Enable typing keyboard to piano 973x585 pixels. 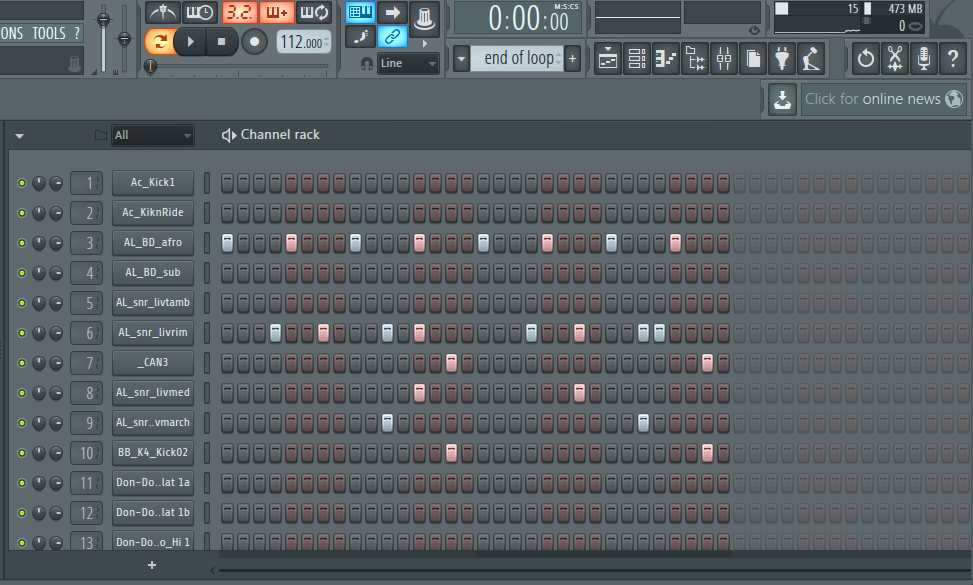coord(359,12)
